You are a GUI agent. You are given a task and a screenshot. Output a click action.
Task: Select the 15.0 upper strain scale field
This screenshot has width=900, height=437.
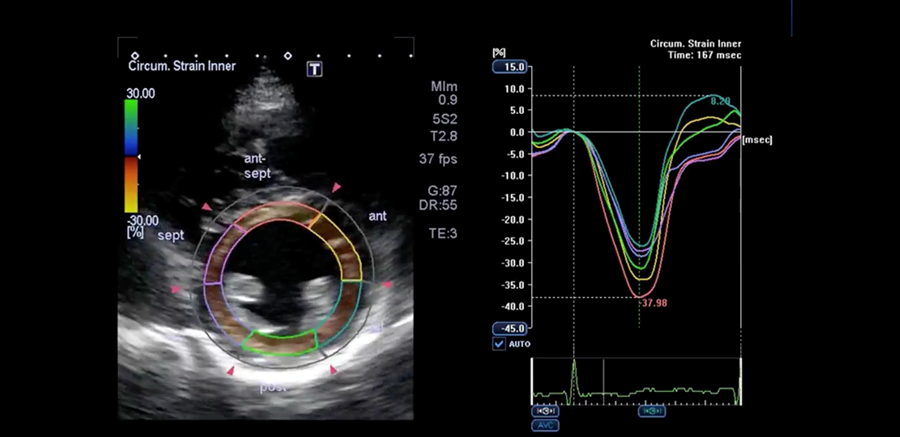point(509,67)
